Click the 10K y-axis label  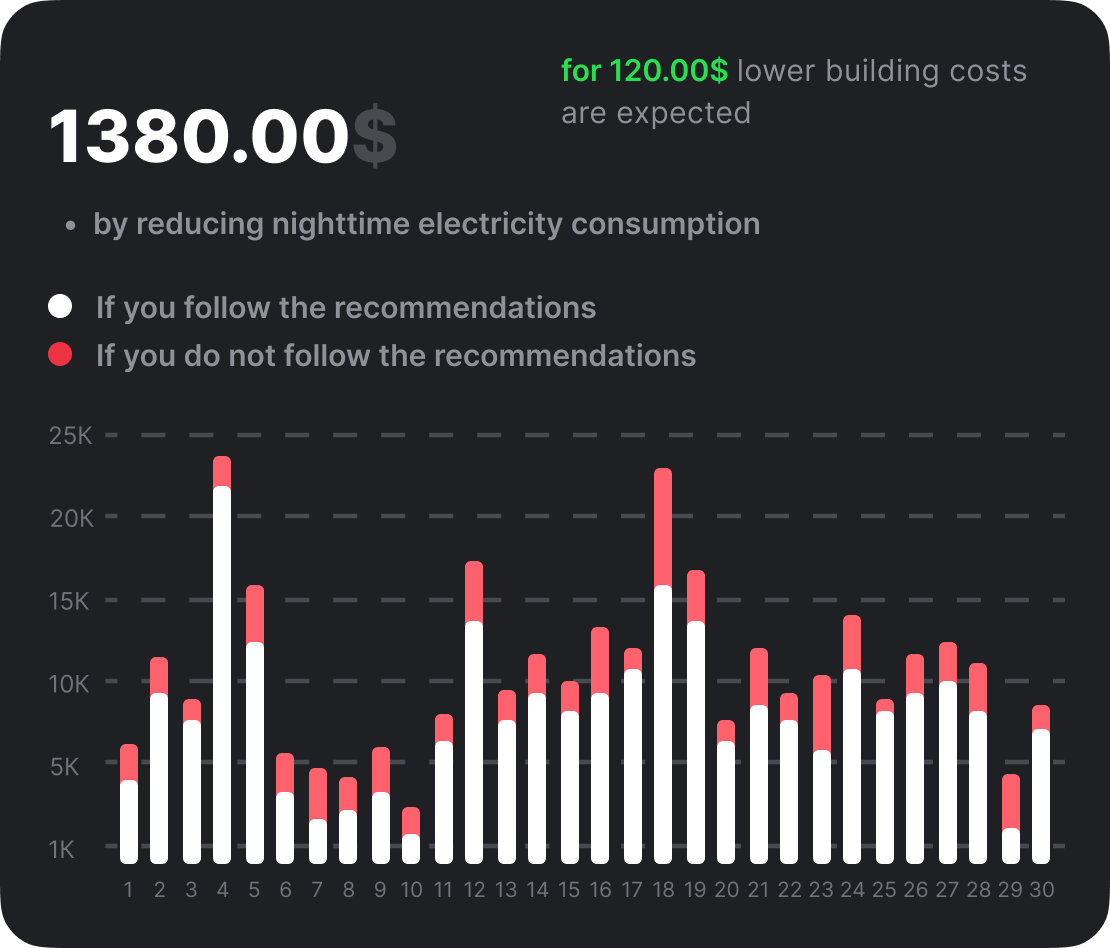tap(71, 684)
